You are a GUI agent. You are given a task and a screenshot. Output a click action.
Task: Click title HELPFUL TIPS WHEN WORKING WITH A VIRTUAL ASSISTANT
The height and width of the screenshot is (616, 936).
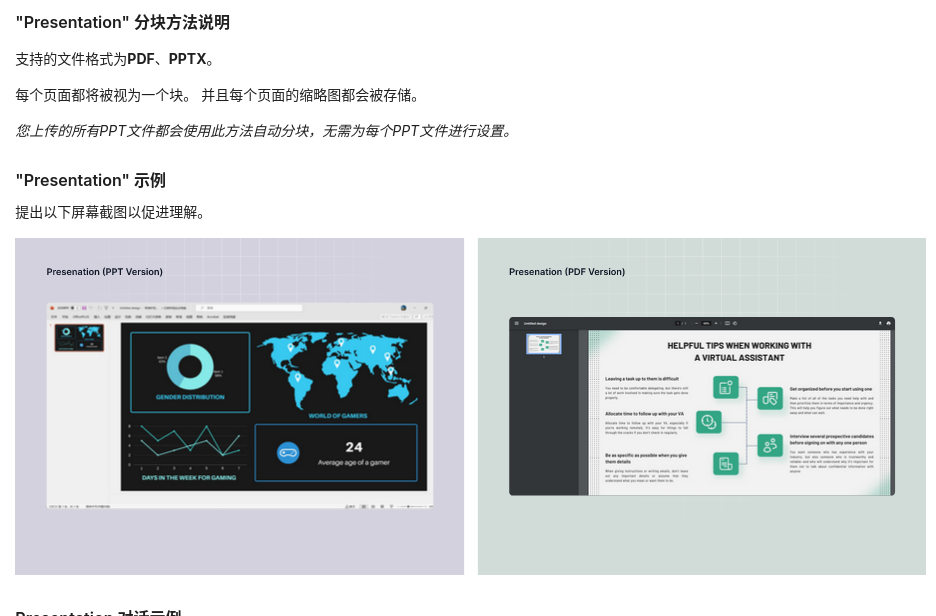pos(739,352)
